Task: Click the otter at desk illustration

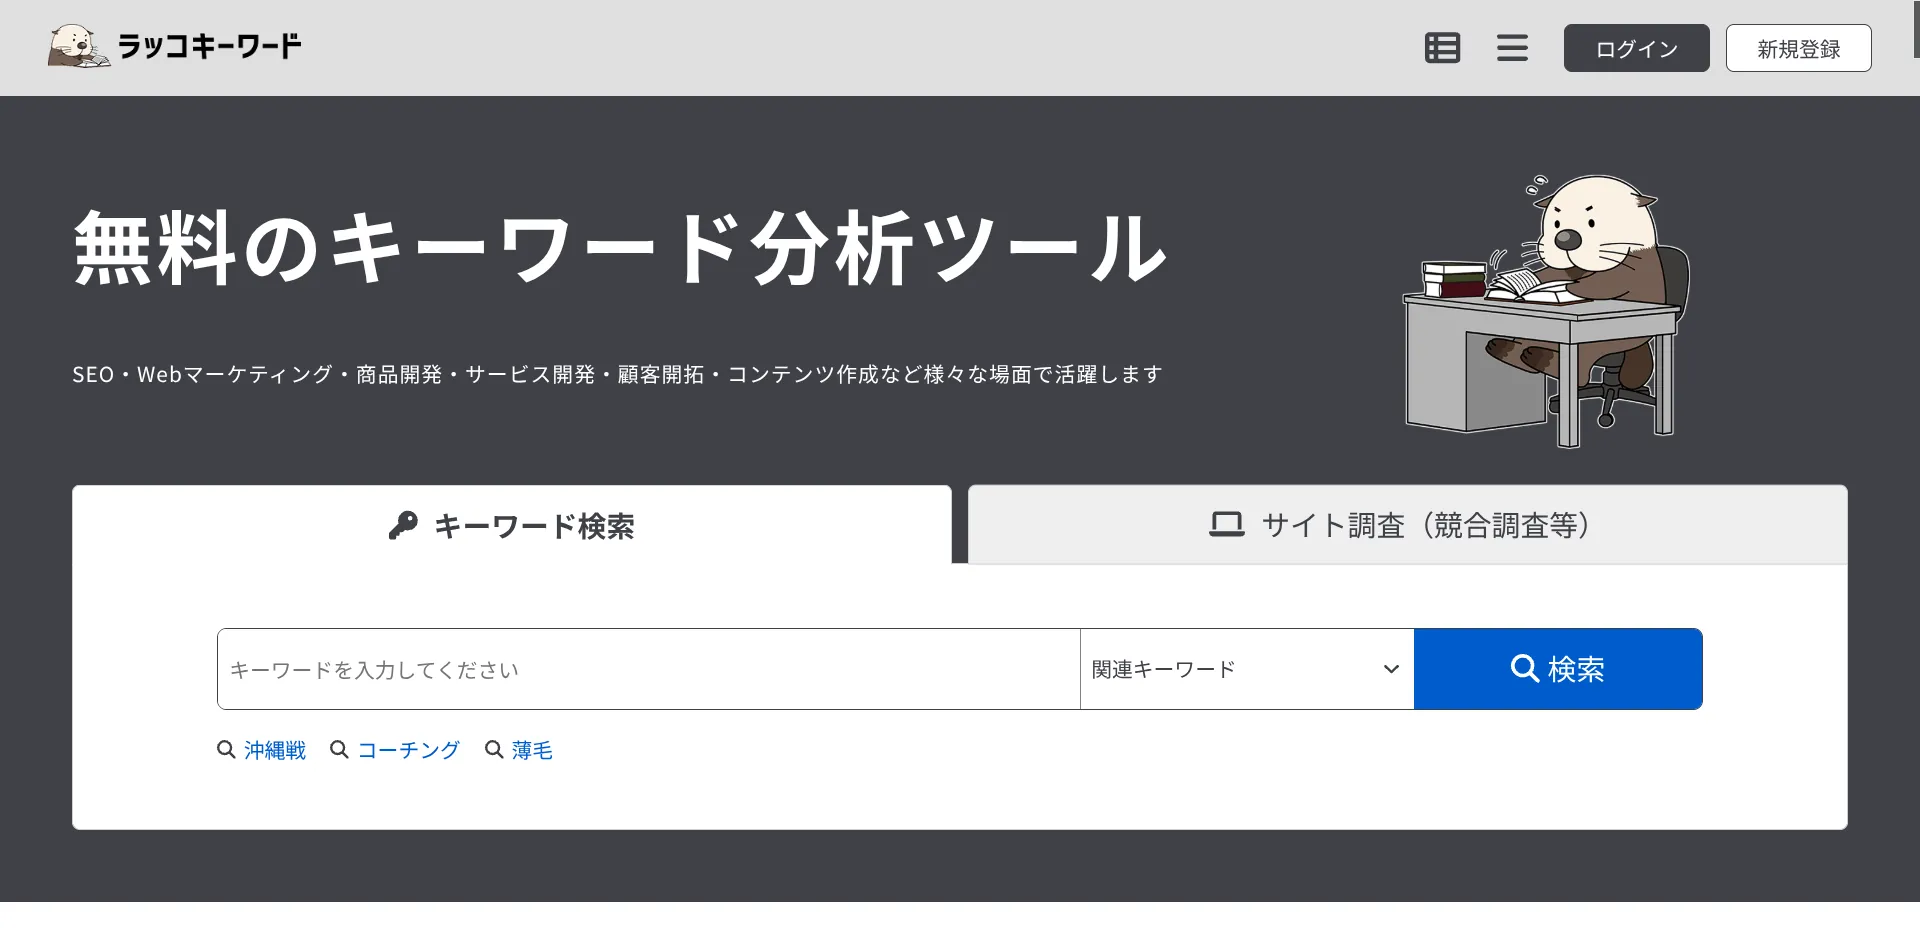Action: click(1546, 310)
